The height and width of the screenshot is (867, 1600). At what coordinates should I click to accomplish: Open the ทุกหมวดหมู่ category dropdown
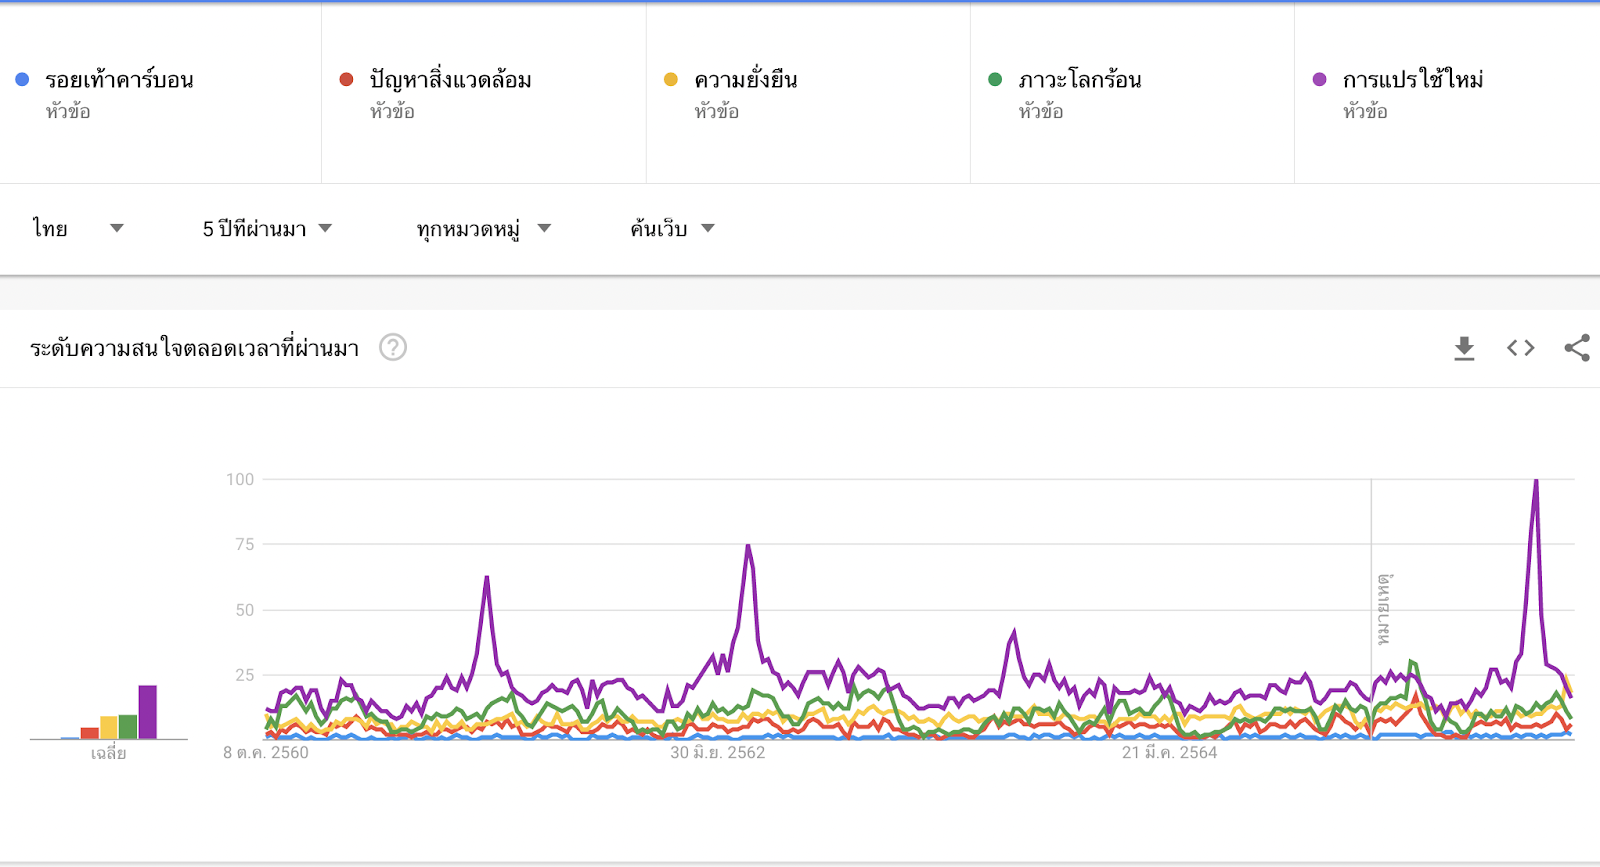click(x=484, y=229)
